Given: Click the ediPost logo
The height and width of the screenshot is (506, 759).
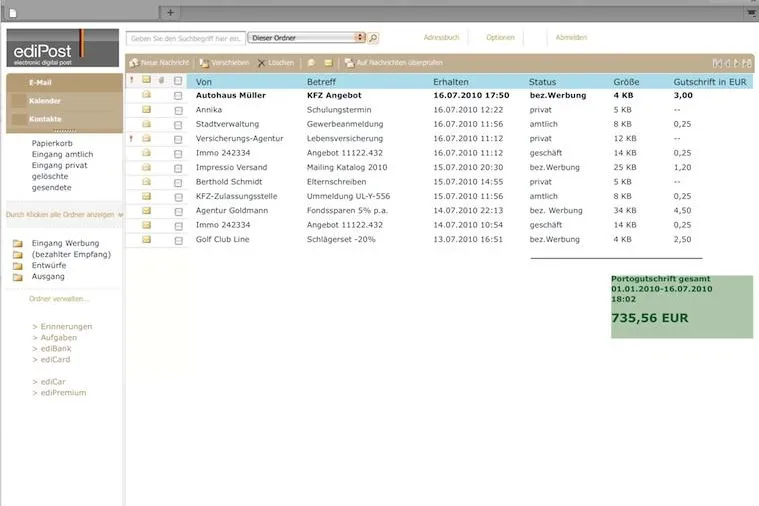Looking at the screenshot, I should point(62,48).
